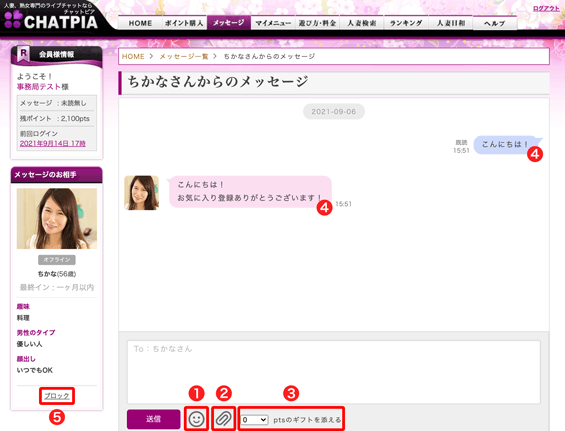Open the HOME navigation tab

pyautogui.click(x=140, y=23)
